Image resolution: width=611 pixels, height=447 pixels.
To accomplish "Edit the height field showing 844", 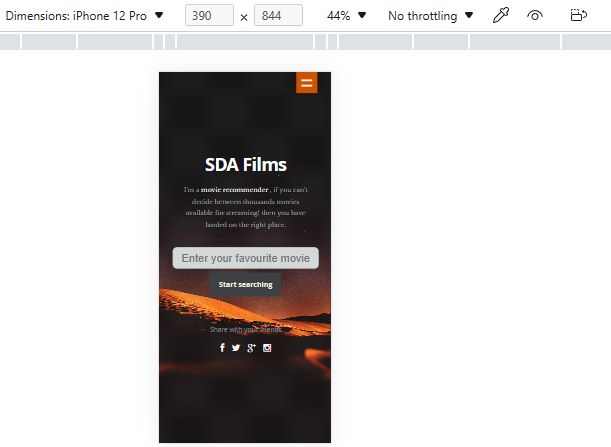I will click(x=278, y=16).
